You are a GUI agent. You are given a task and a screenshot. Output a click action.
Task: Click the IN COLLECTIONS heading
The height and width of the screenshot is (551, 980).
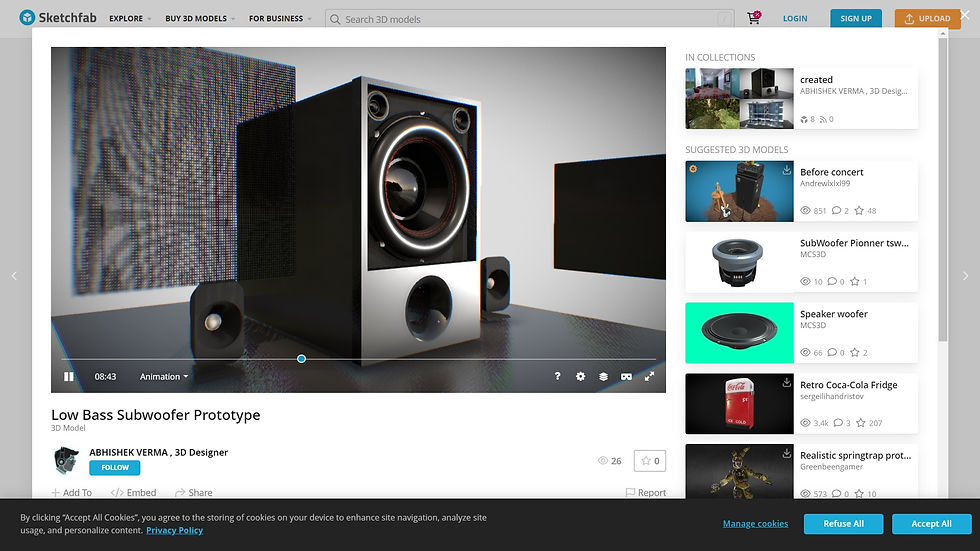720,57
